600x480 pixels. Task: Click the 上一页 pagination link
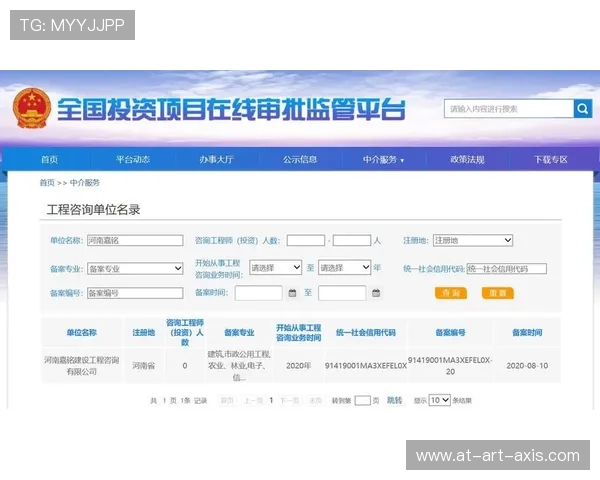click(253, 401)
